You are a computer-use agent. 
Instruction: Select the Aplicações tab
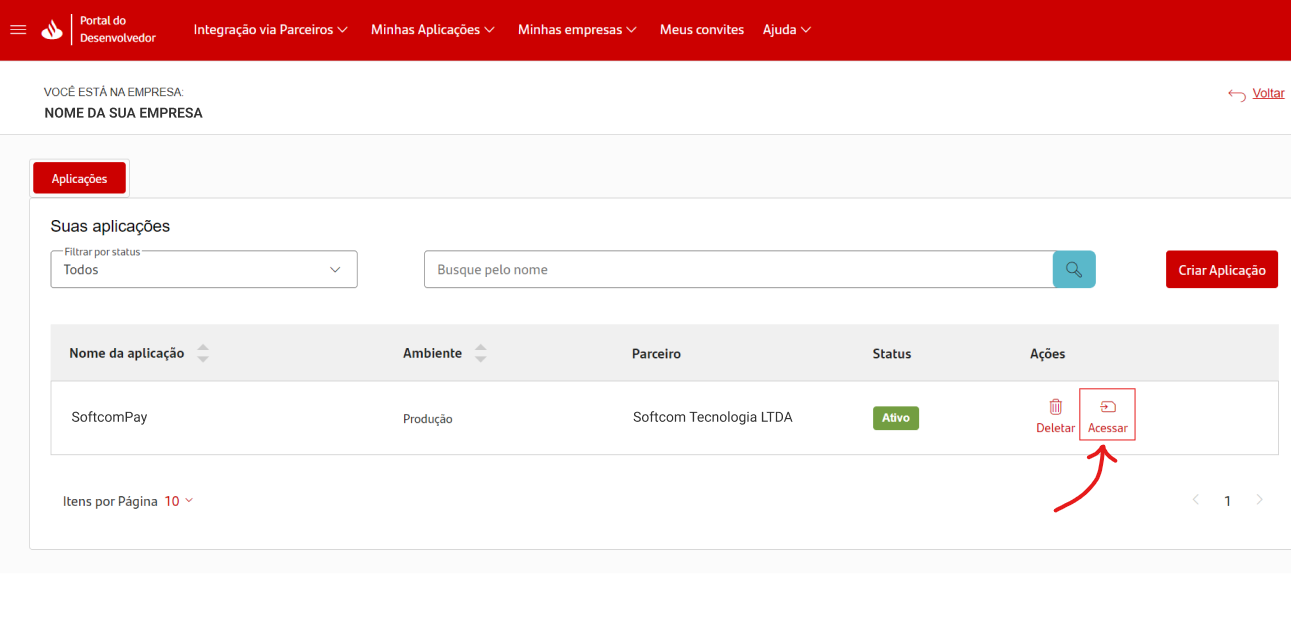[79, 178]
